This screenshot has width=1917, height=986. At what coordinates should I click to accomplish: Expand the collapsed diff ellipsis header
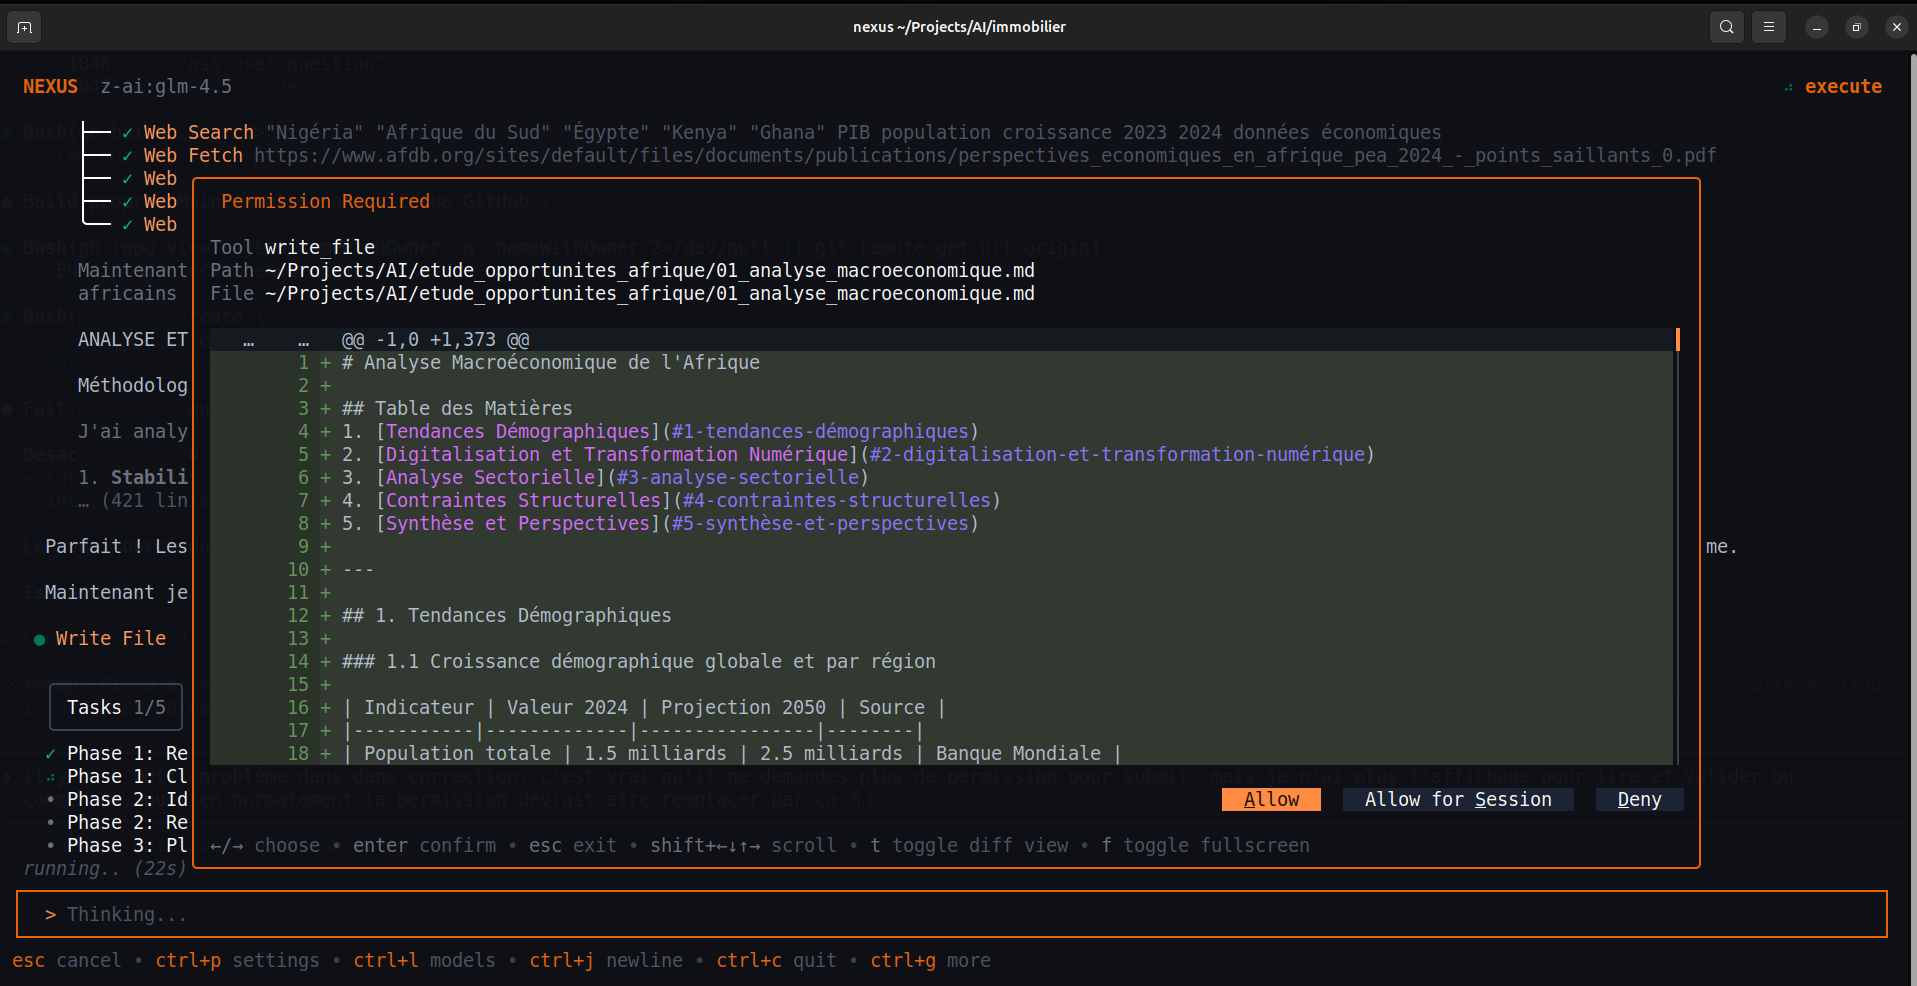[x=275, y=340]
